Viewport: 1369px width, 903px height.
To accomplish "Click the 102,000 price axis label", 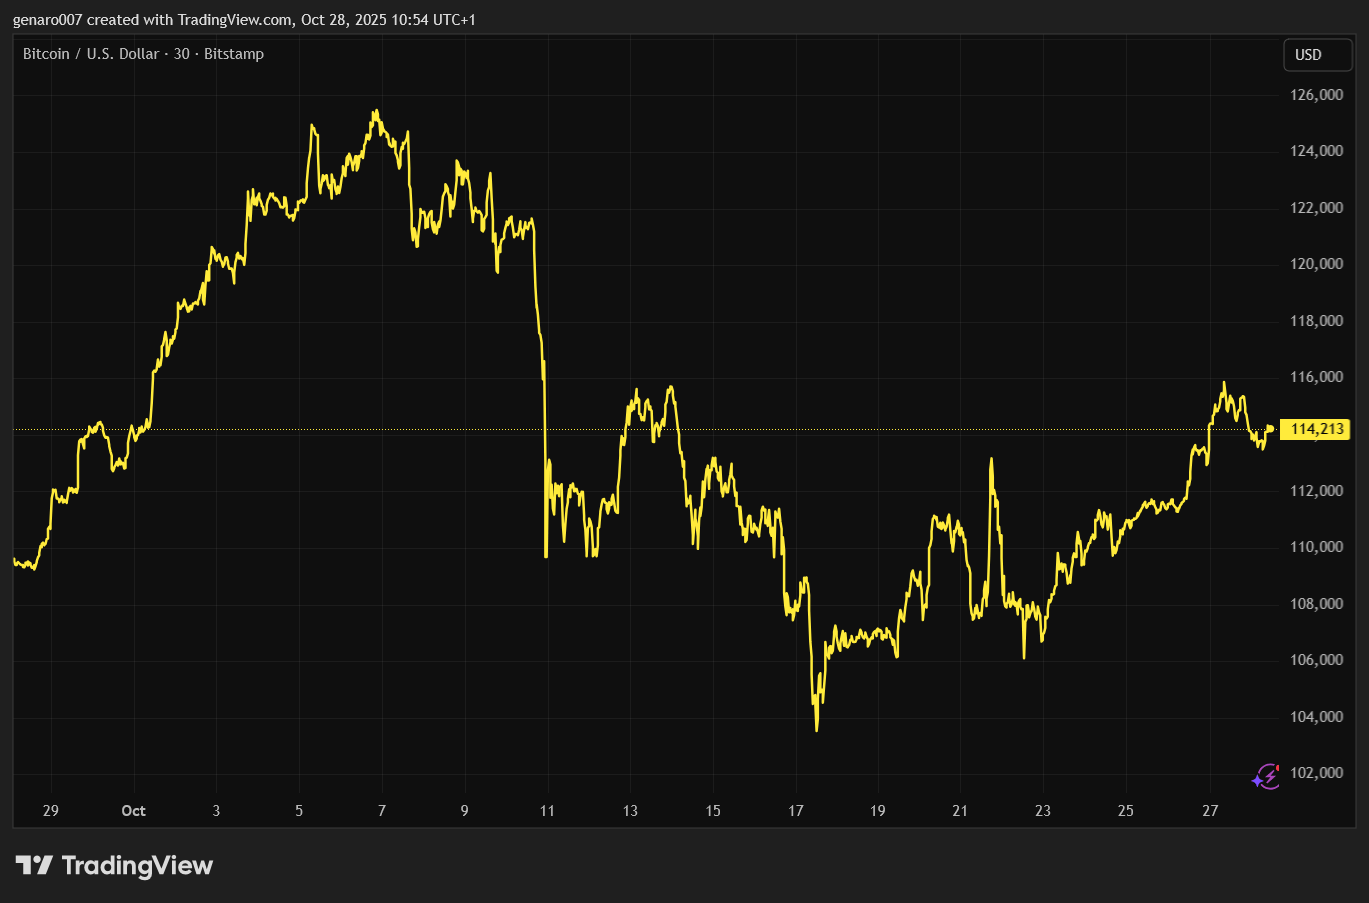I will click(x=1317, y=773).
